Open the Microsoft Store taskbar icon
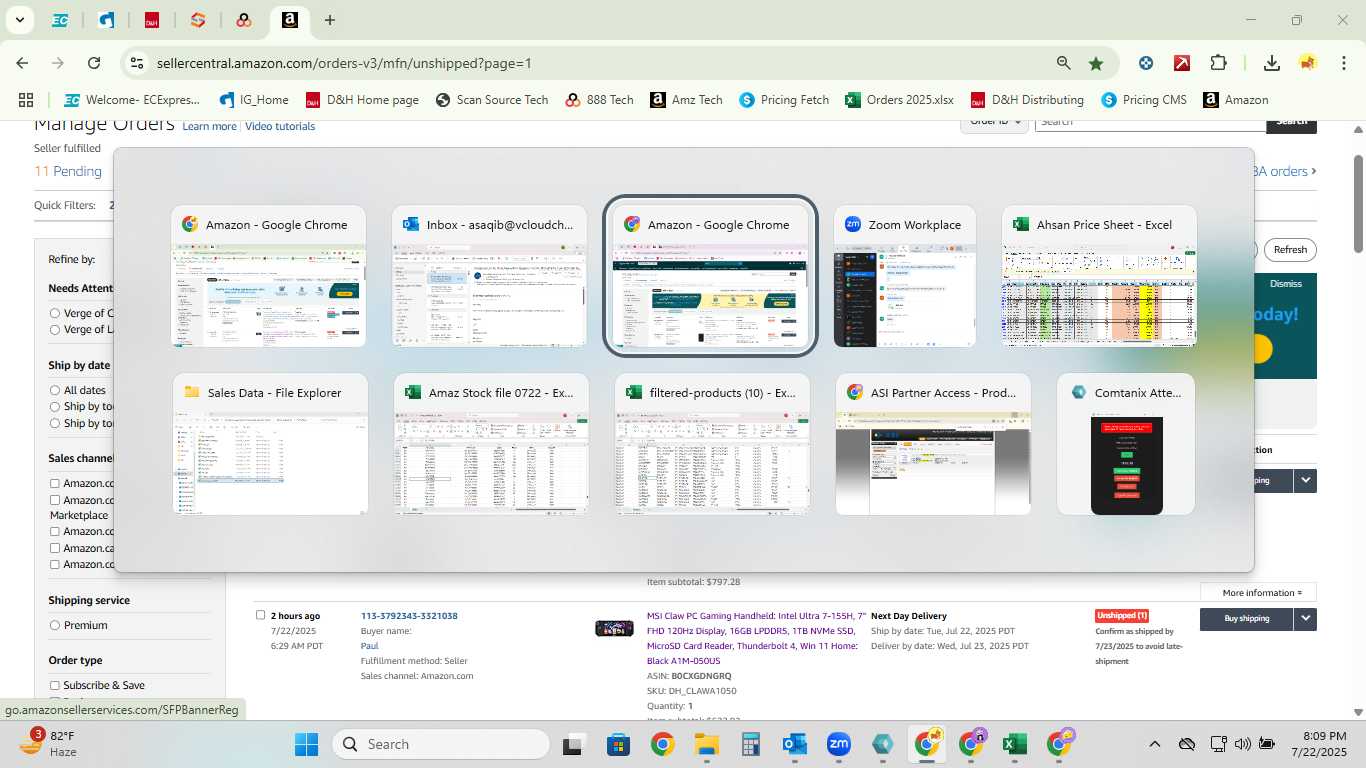Image resolution: width=1366 pixels, height=768 pixels. pos(618,744)
